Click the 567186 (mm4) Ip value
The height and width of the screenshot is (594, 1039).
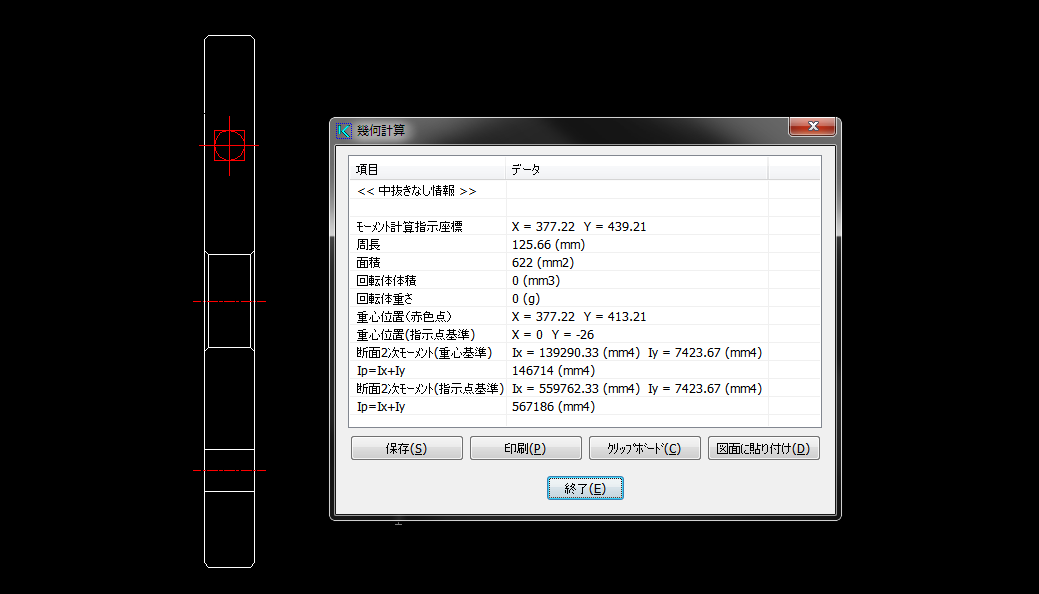click(x=553, y=406)
